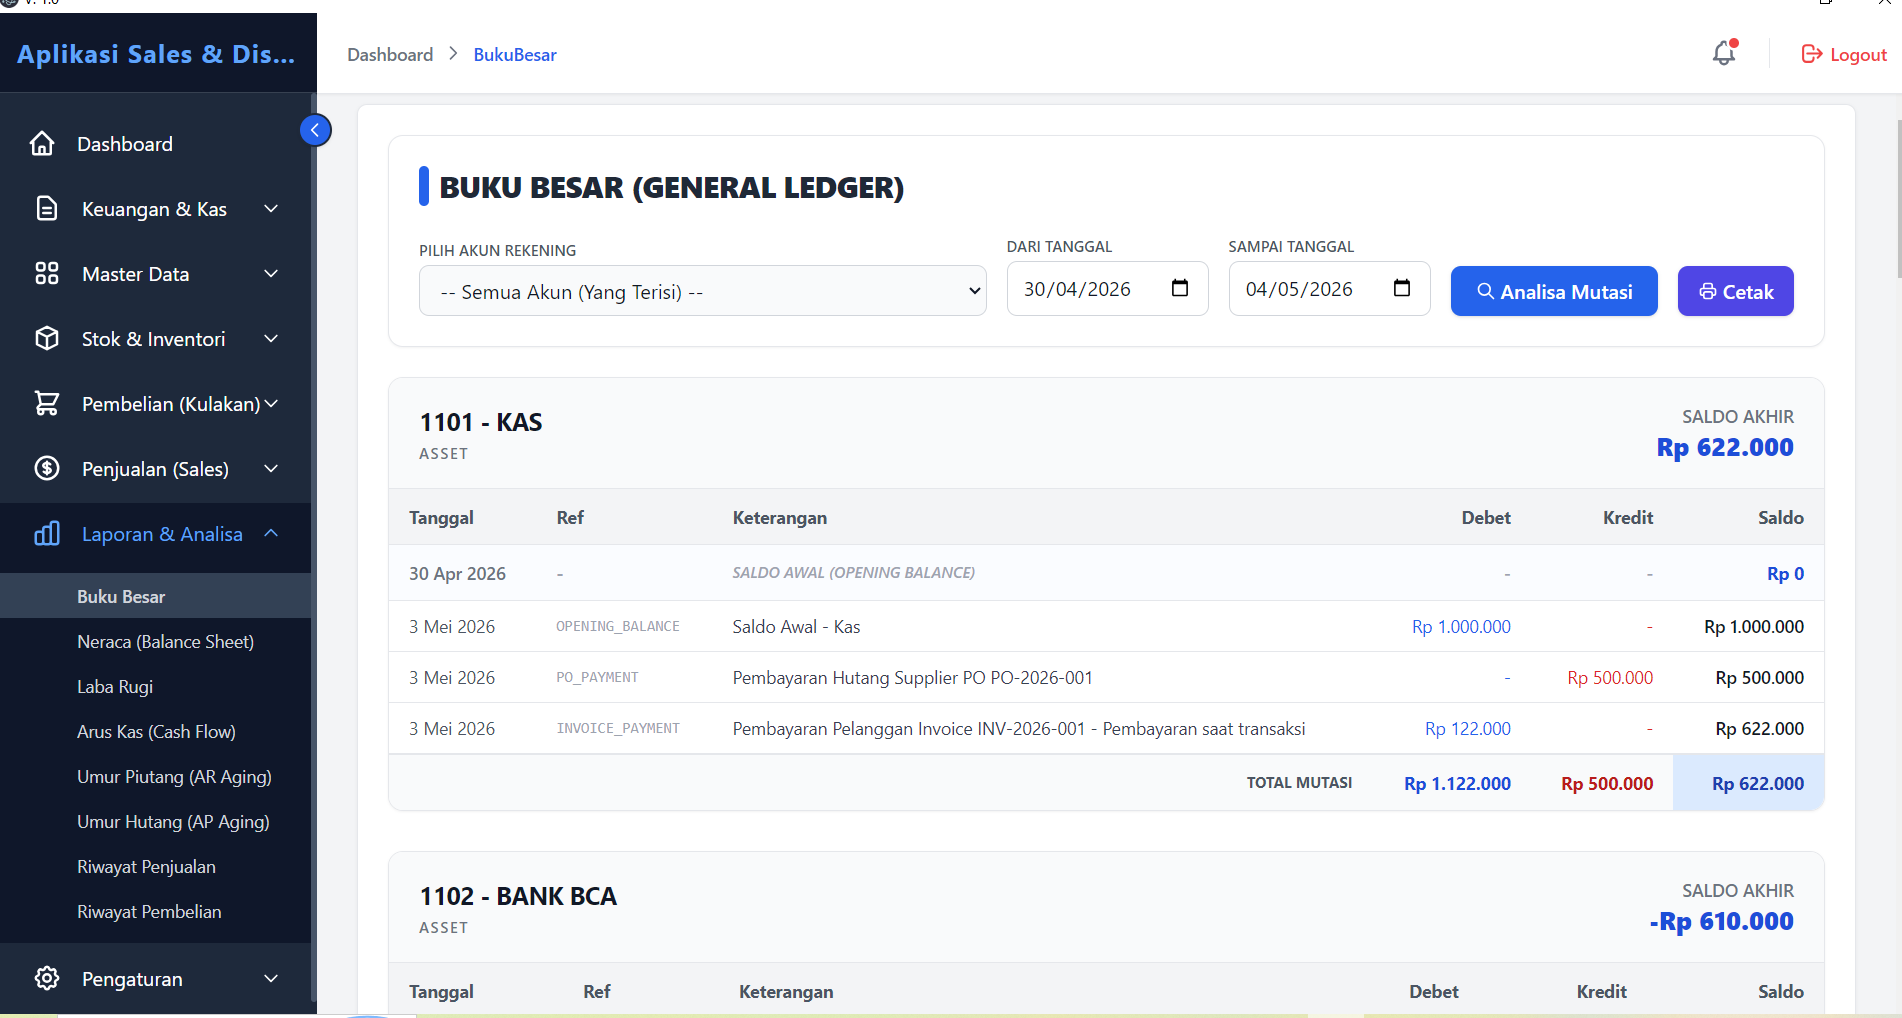Viewport: 1902px width, 1018px height.
Task: Expand the Pengaturan chevron
Action: click(x=271, y=978)
